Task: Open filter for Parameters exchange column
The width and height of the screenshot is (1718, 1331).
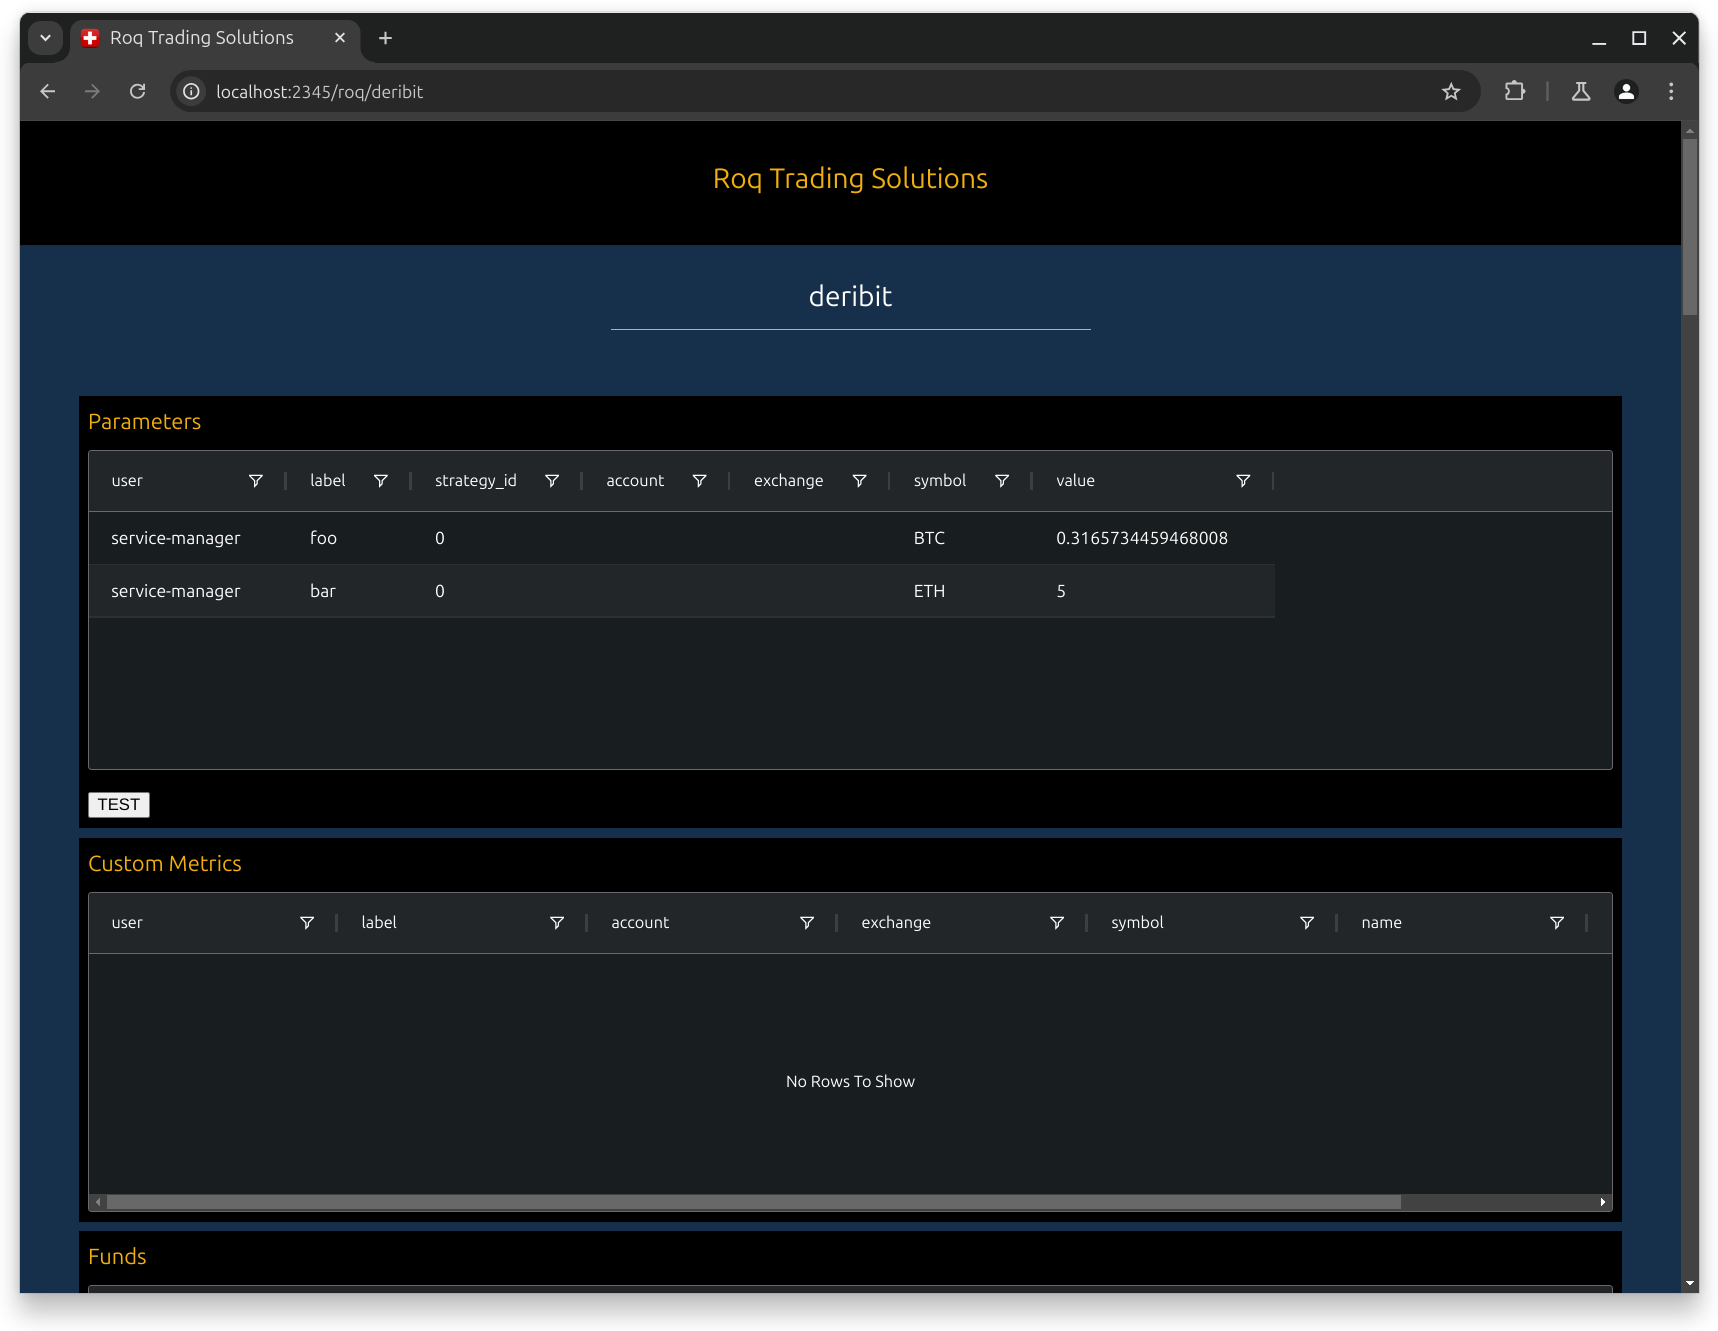Action: pyautogui.click(x=859, y=481)
